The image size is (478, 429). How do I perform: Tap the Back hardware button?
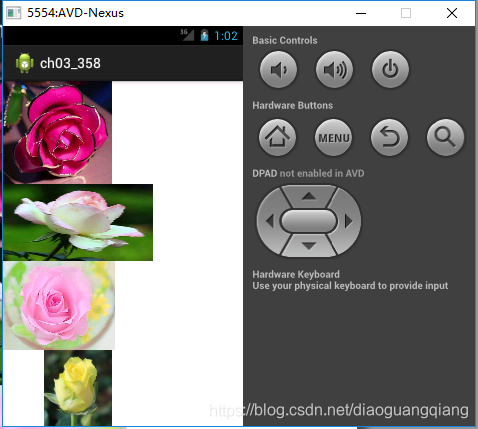(389, 137)
